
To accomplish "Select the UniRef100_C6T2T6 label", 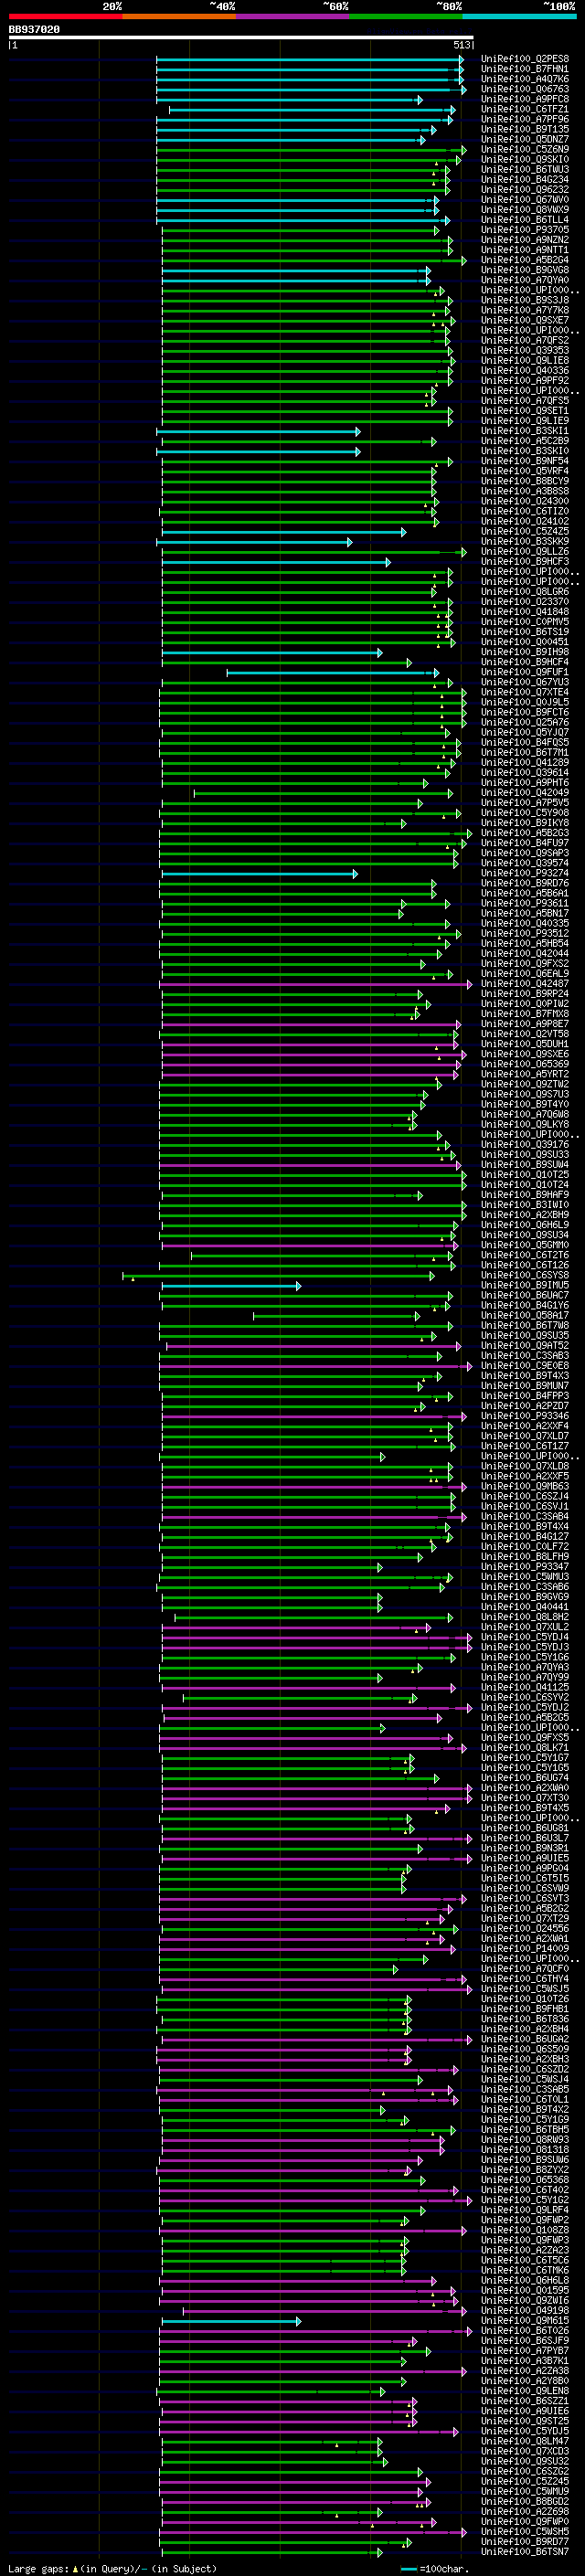I will pos(525,1256).
